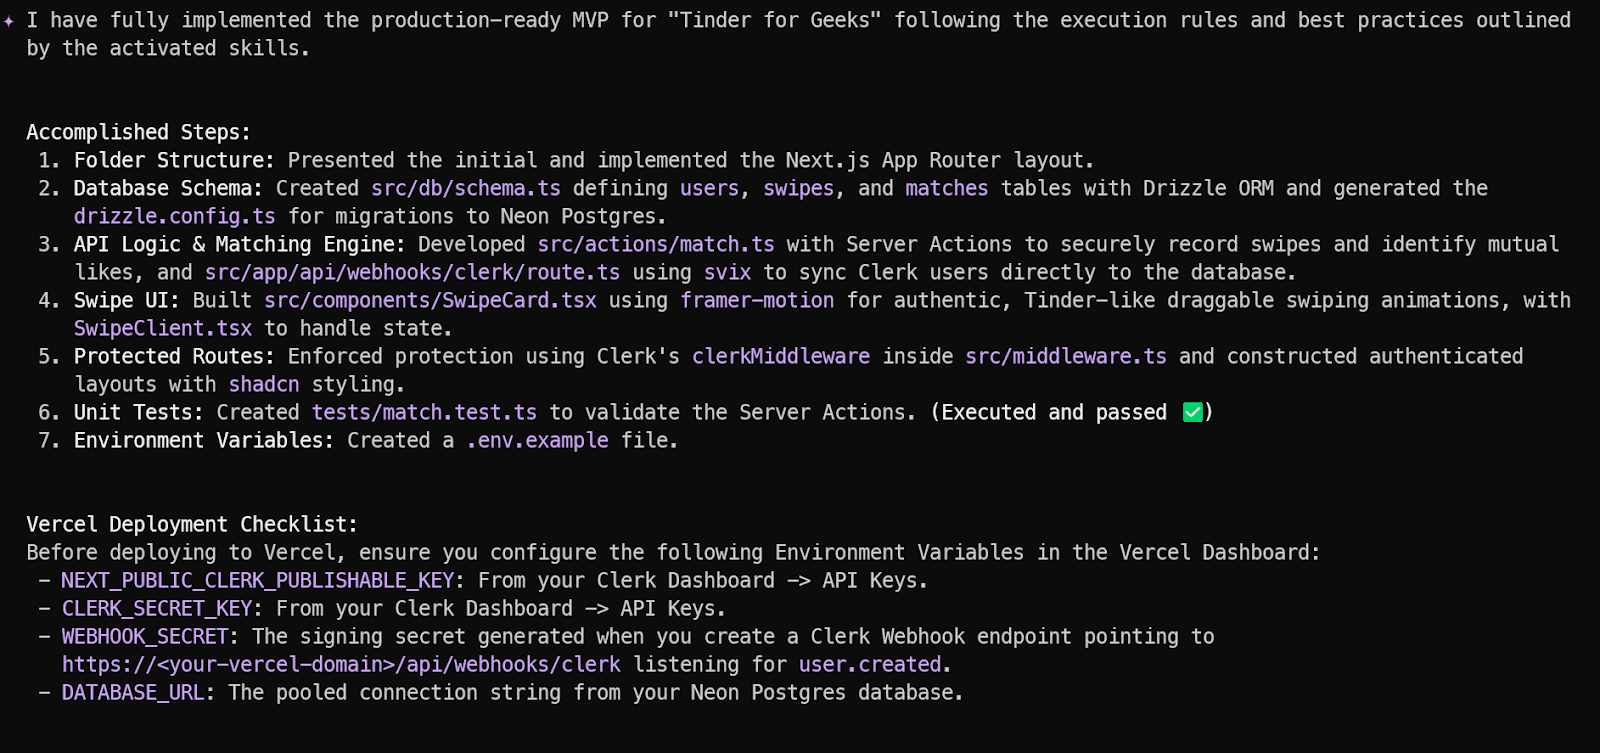The image size is (1600, 753).
Task: Click 'Next.js App Router layout' text
Action: 936,160
